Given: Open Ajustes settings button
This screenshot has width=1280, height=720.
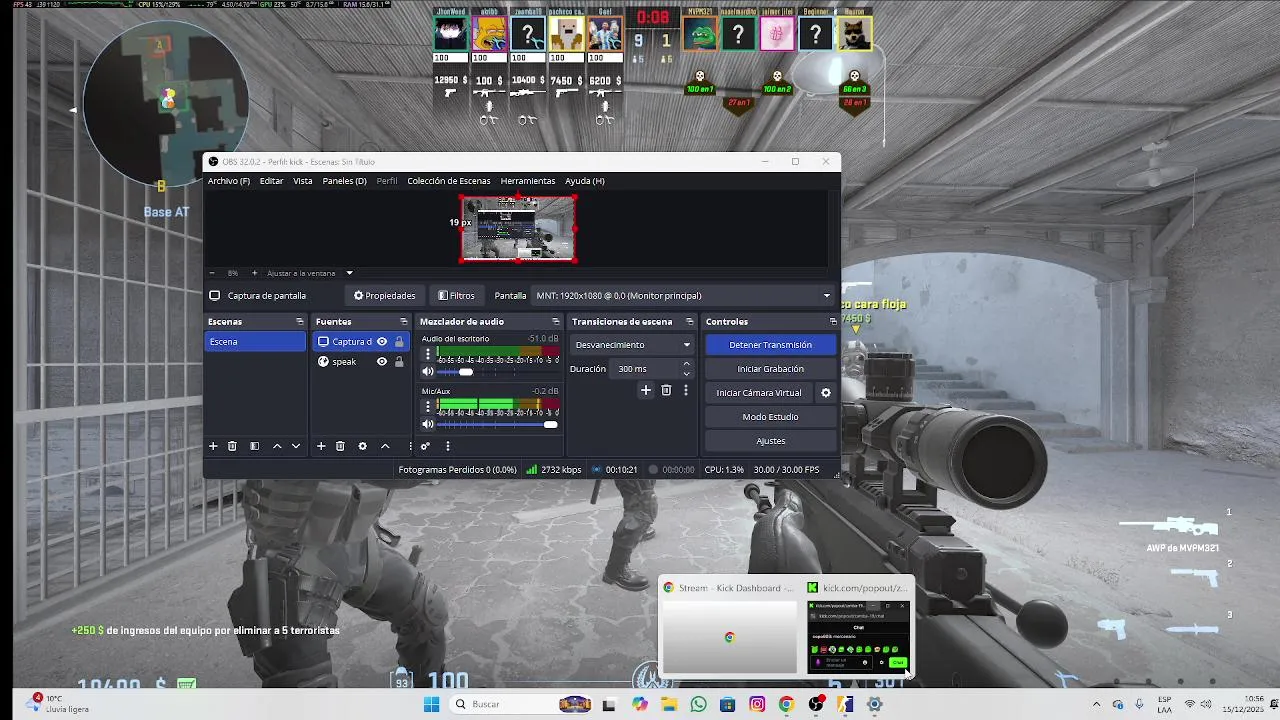Looking at the screenshot, I should 770,441.
